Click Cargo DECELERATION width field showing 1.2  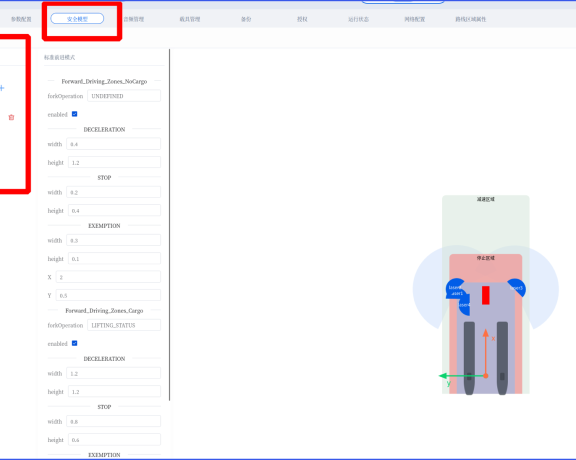click(x=114, y=373)
